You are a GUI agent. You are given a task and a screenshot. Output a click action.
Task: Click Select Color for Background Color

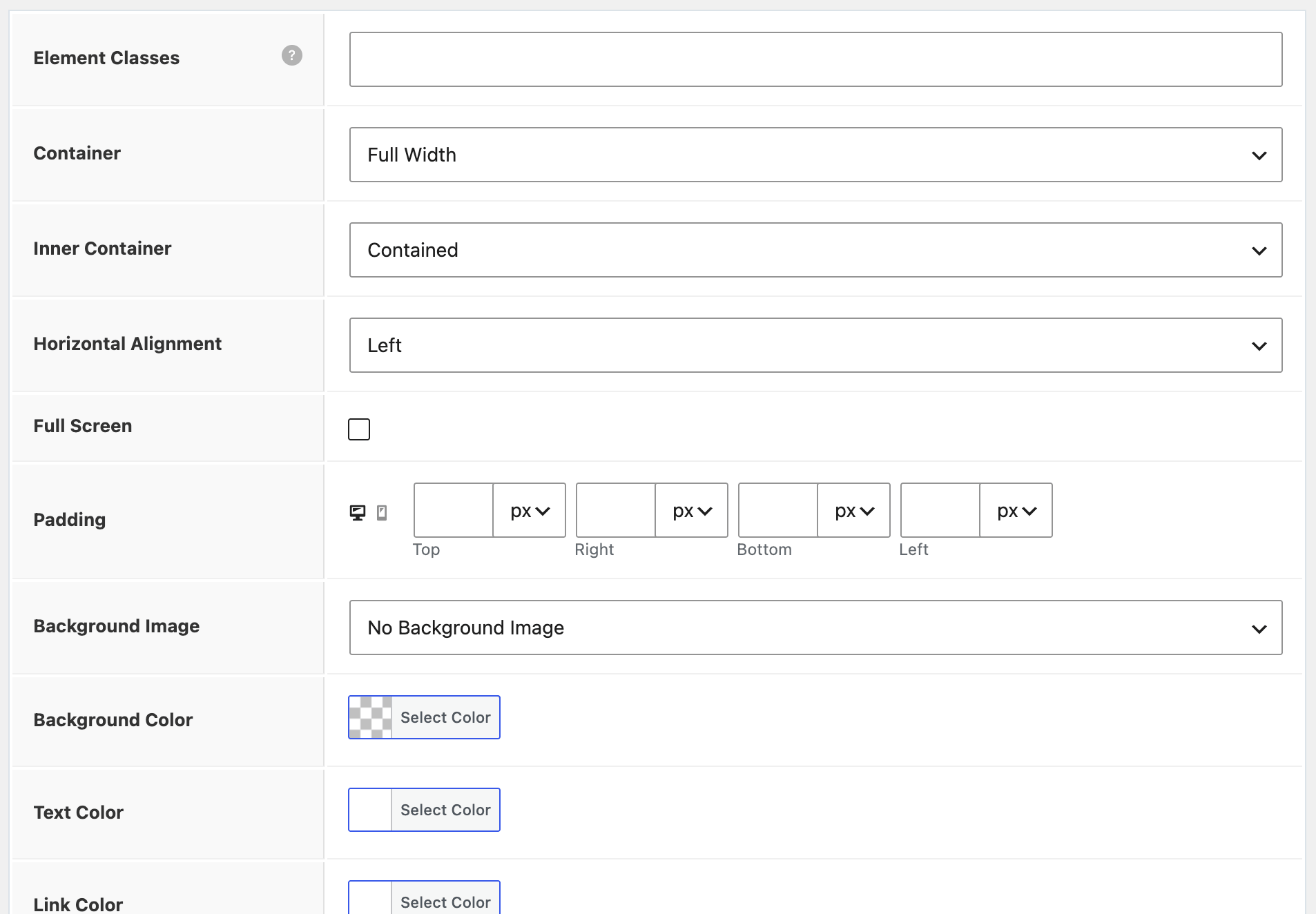pos(445,718)
